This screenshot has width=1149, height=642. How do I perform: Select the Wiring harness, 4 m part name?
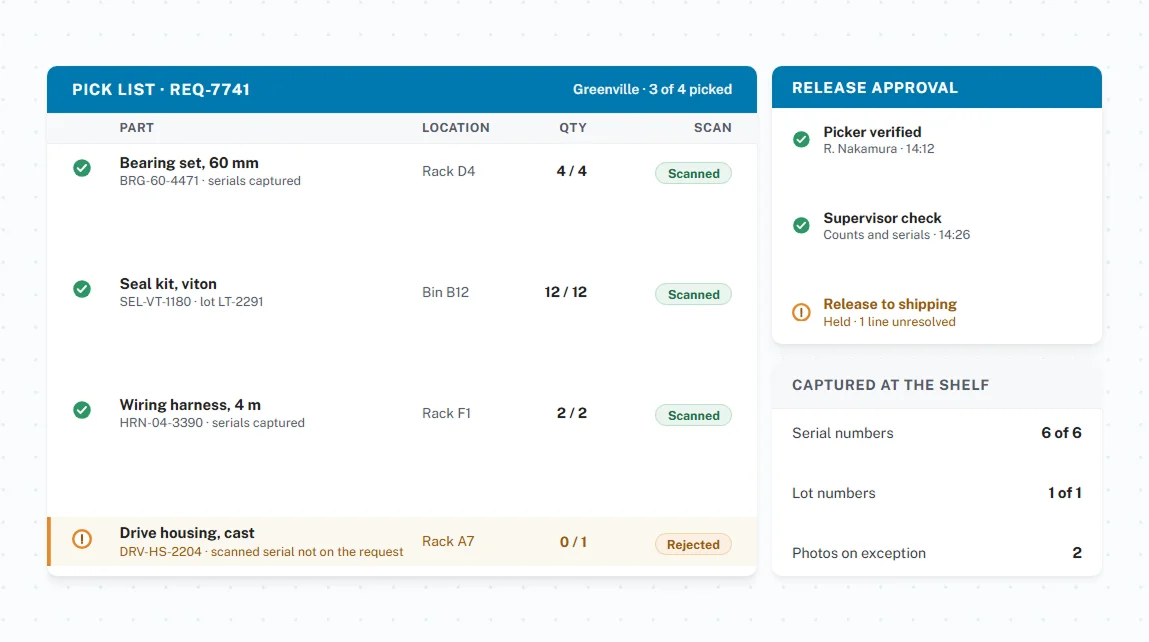(190, 405)
